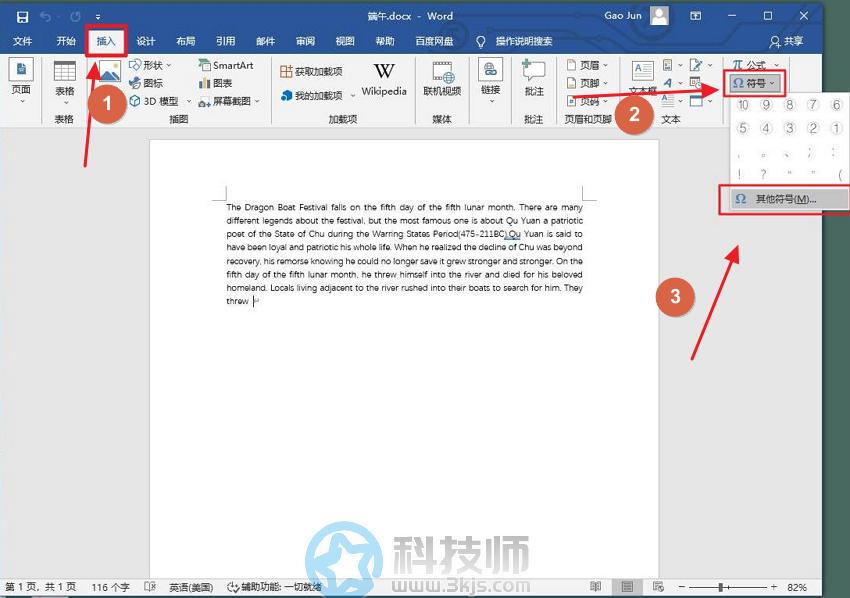Viewport: 850px width, 598px height.
Task: Click the 英语(美国) language indicator
Action: click(191, 587)
